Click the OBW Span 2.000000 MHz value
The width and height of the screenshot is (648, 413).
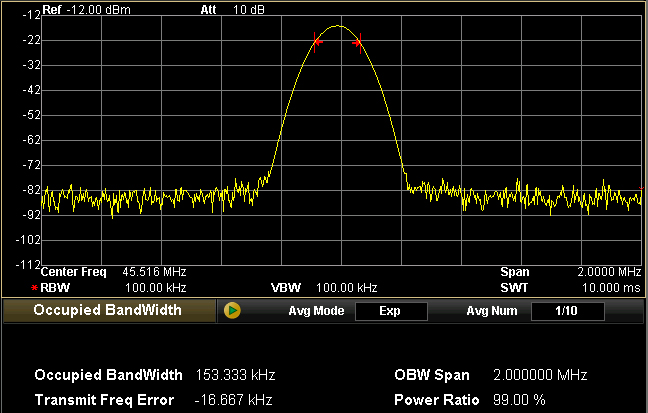(540, 375)
